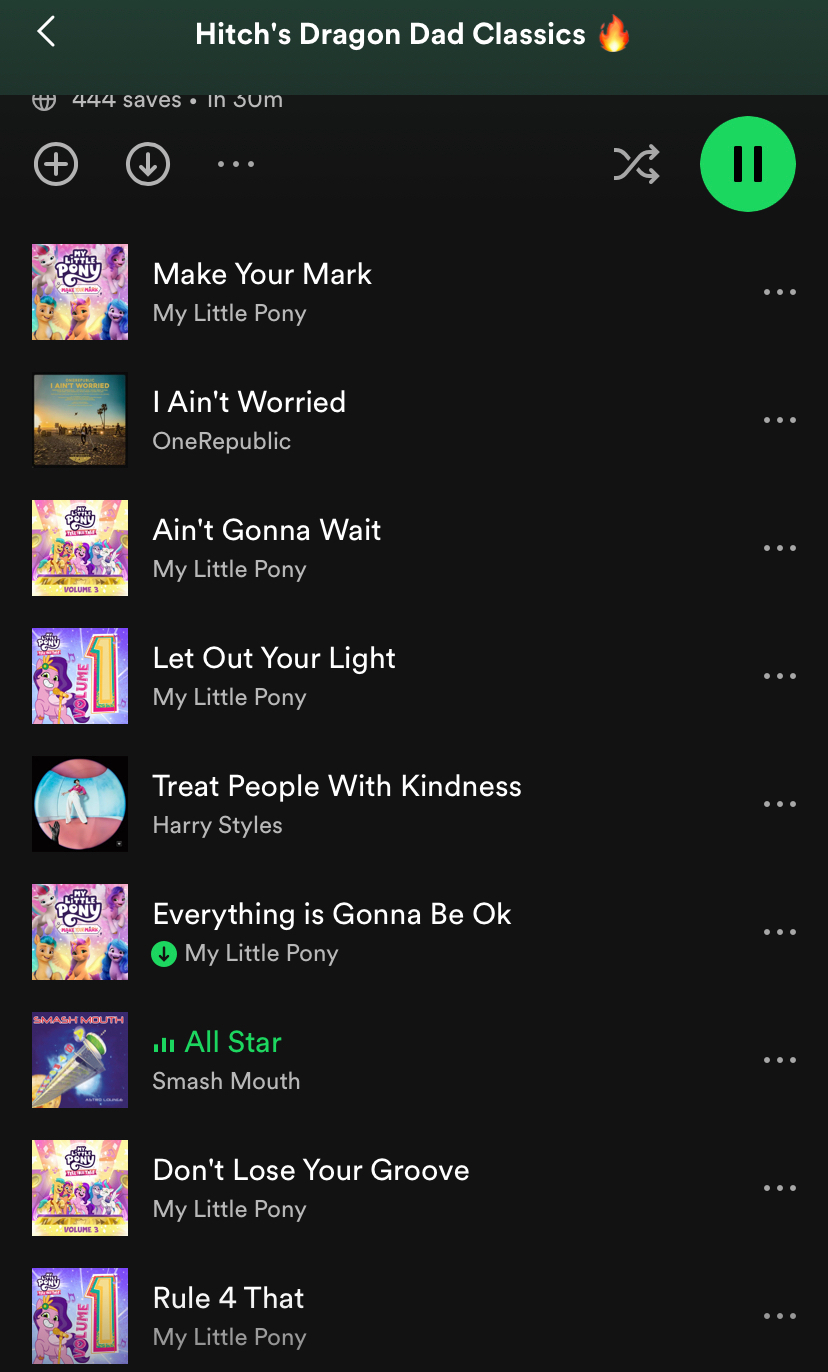Download the playlist with the arrow icon

pos(148,164)
